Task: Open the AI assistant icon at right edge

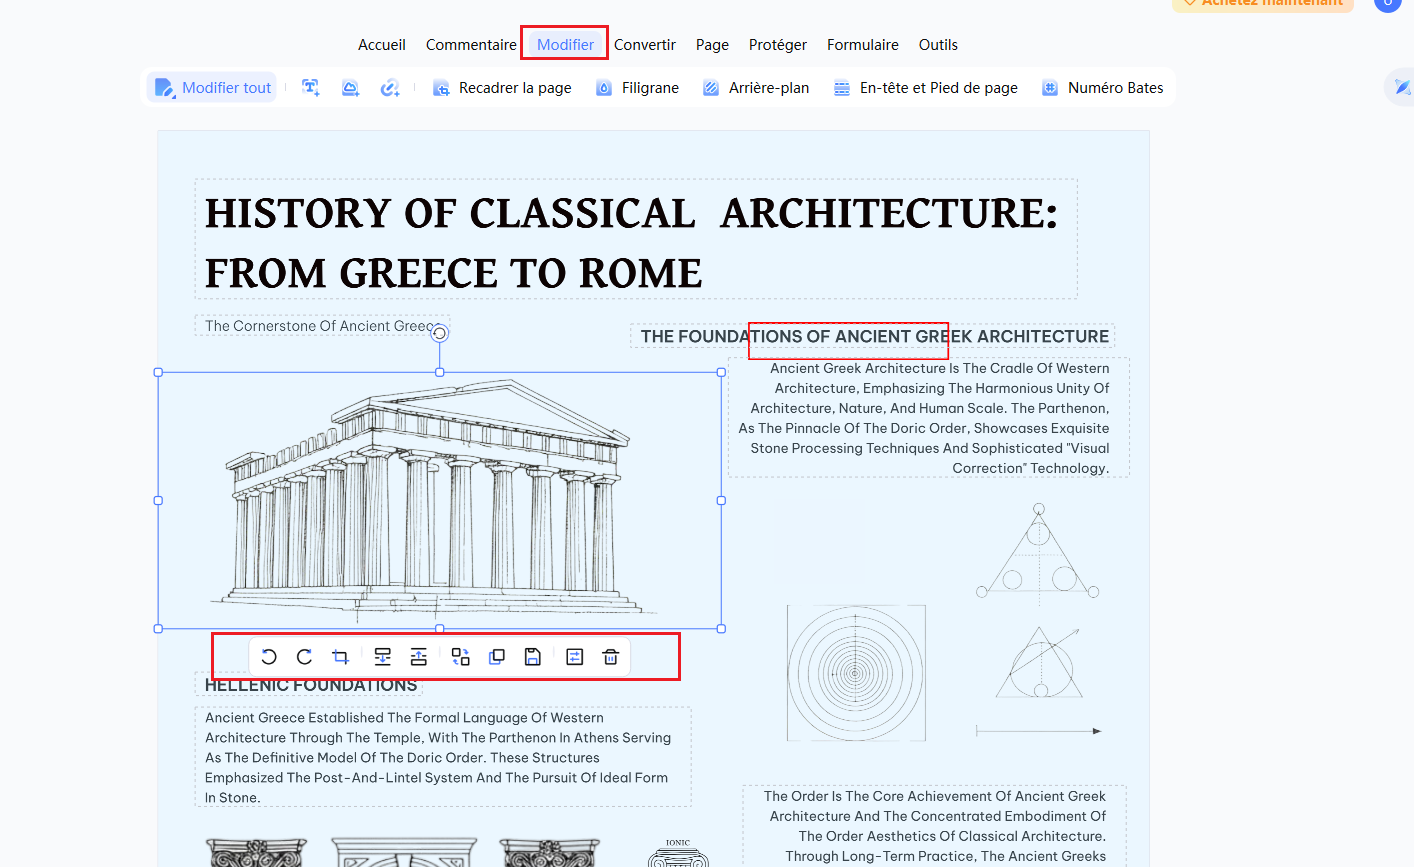Action: click(x=1402, y=88)
